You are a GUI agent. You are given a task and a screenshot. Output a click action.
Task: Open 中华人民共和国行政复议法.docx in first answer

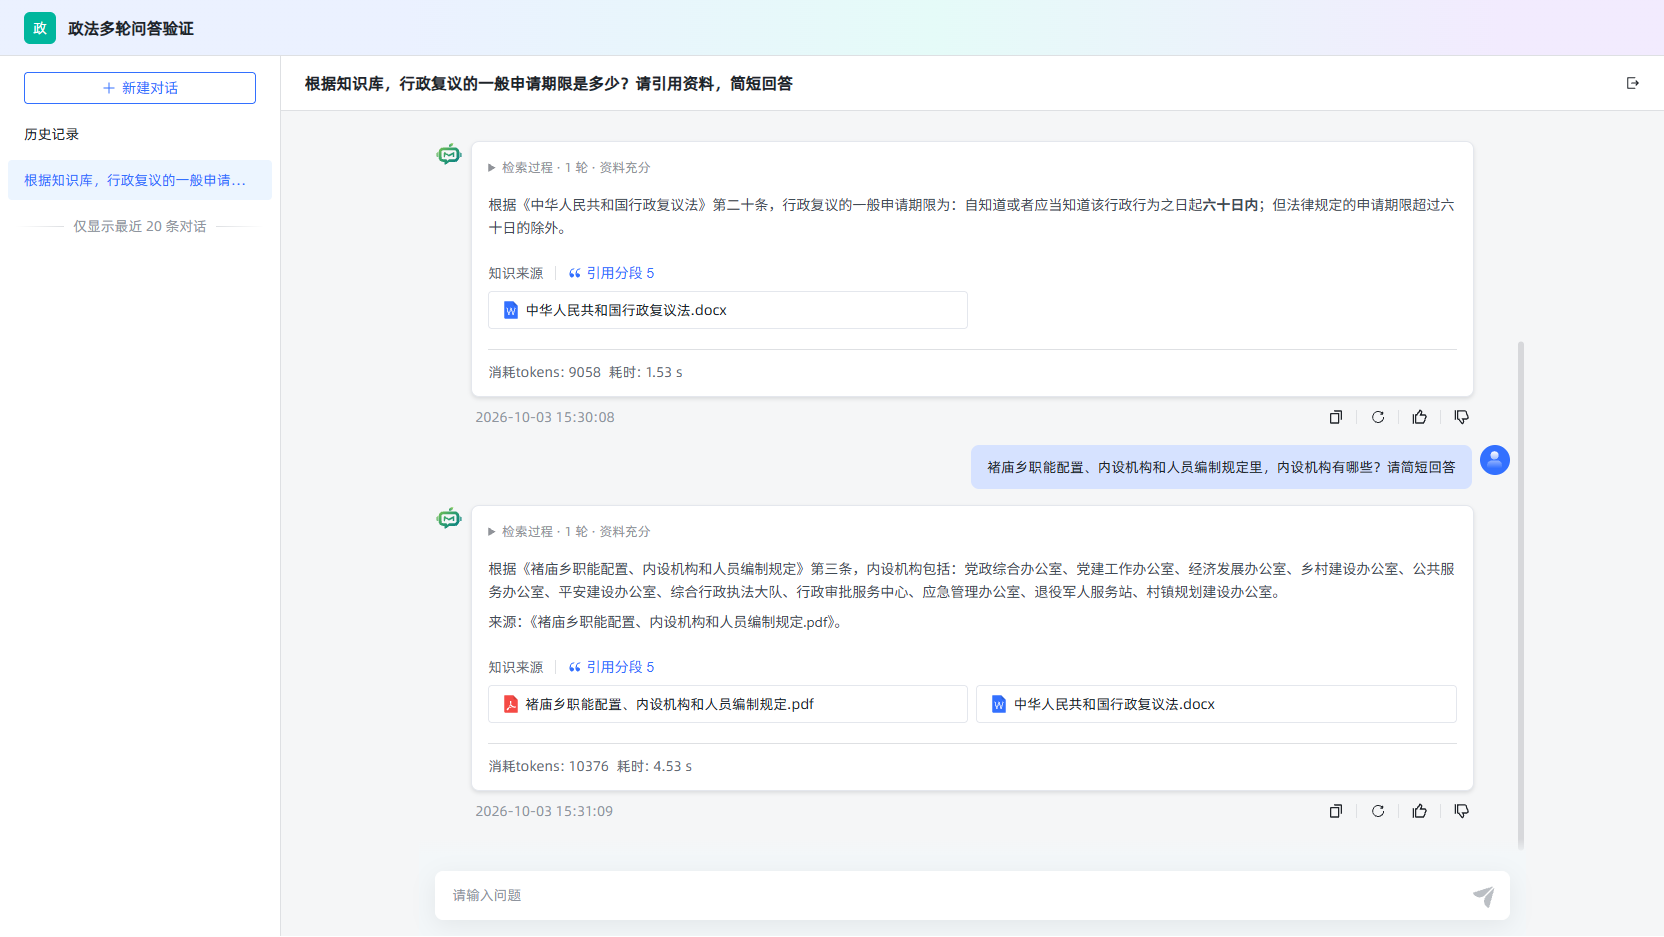(x=728, y=310)
